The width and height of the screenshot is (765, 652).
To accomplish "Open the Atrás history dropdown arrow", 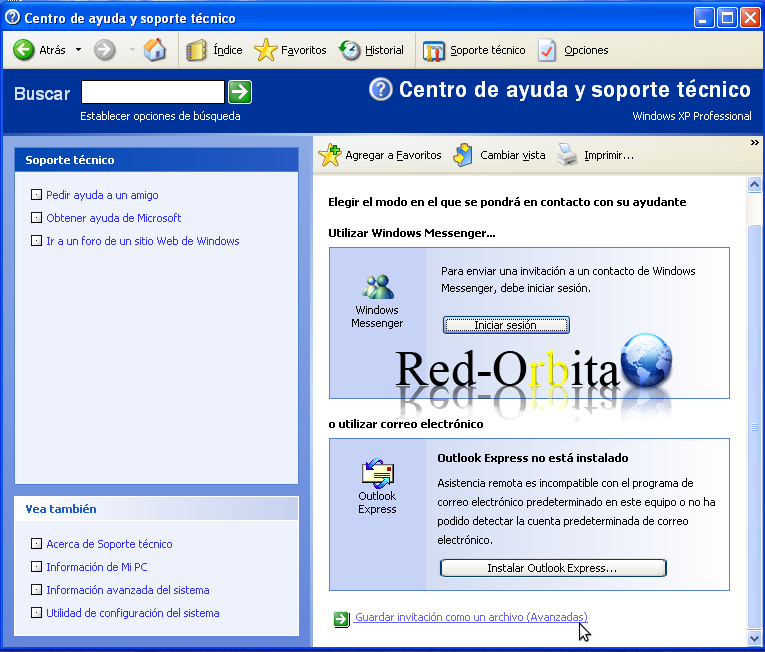I will coord(78,50).
